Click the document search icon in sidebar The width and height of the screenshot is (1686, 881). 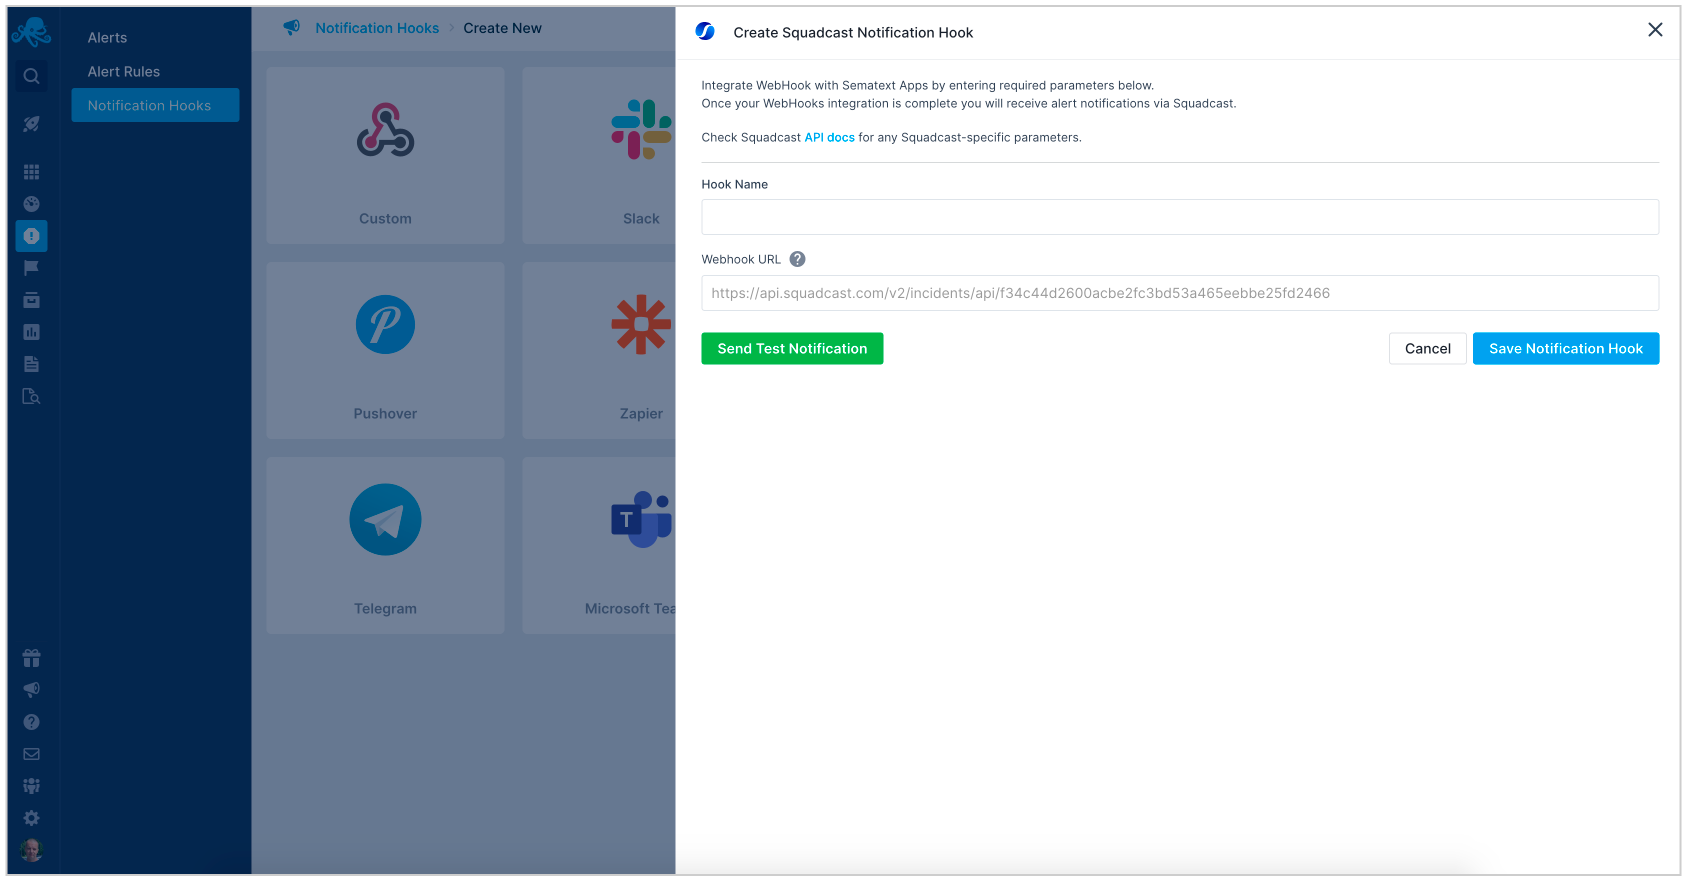31,396
